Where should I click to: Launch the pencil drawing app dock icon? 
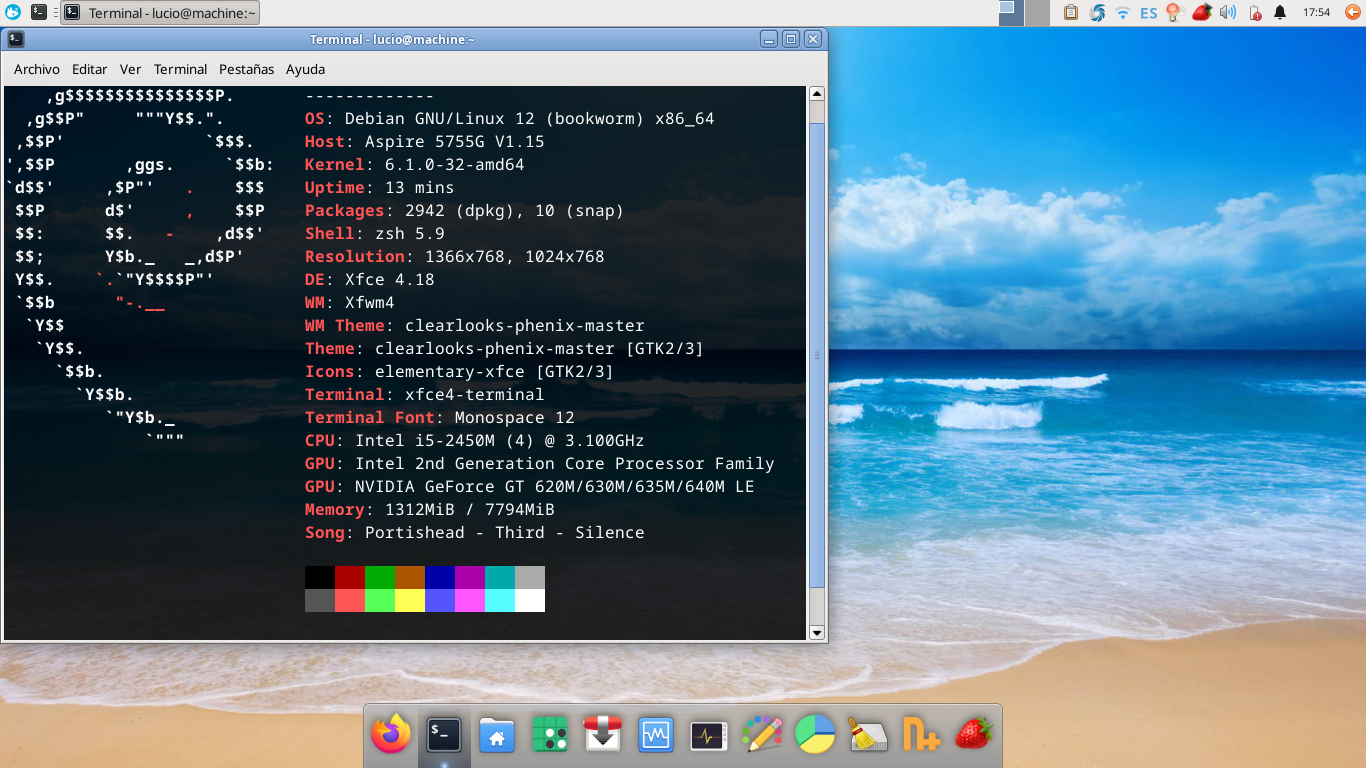pos(762,735)
